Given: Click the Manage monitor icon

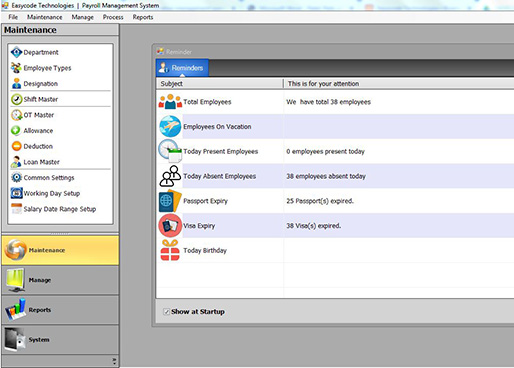Looking at the screenshot, I should point(15,280).
